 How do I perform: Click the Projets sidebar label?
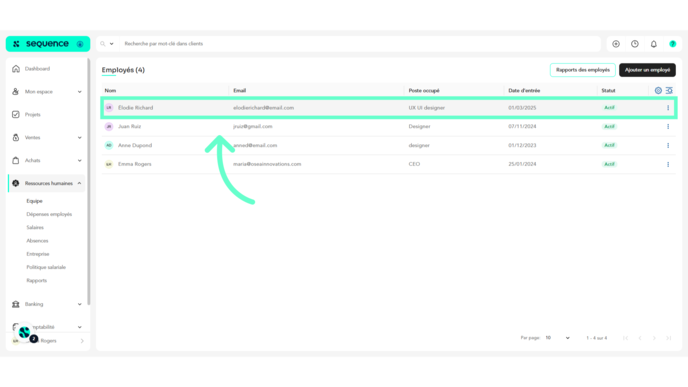pyautogui.click(x=32, y=115)
